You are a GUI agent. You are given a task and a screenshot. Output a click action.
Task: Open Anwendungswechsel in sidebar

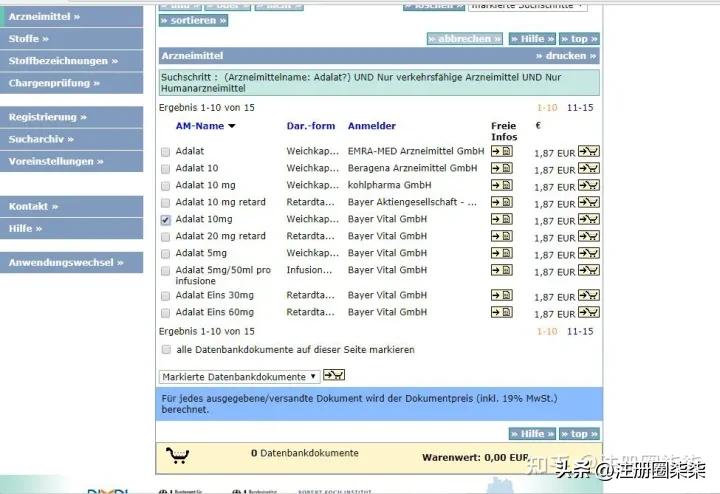click(72, 263)
